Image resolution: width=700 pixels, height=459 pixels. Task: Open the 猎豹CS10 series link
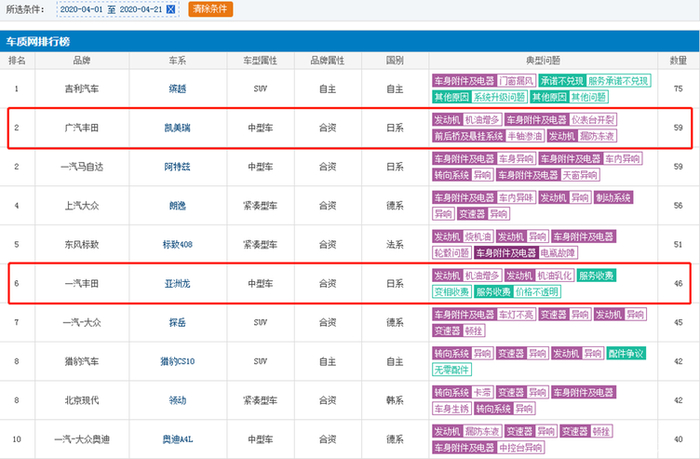pyautogui.click(x=176, y=361)
